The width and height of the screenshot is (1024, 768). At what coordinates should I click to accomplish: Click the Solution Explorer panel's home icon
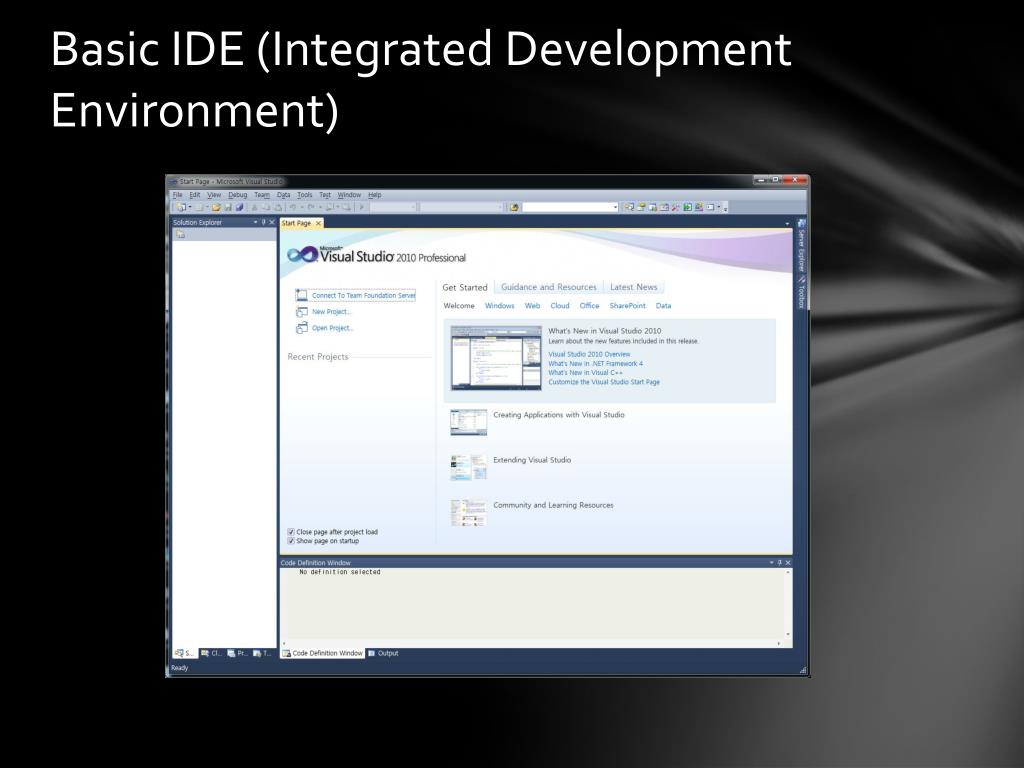(180, 234)
